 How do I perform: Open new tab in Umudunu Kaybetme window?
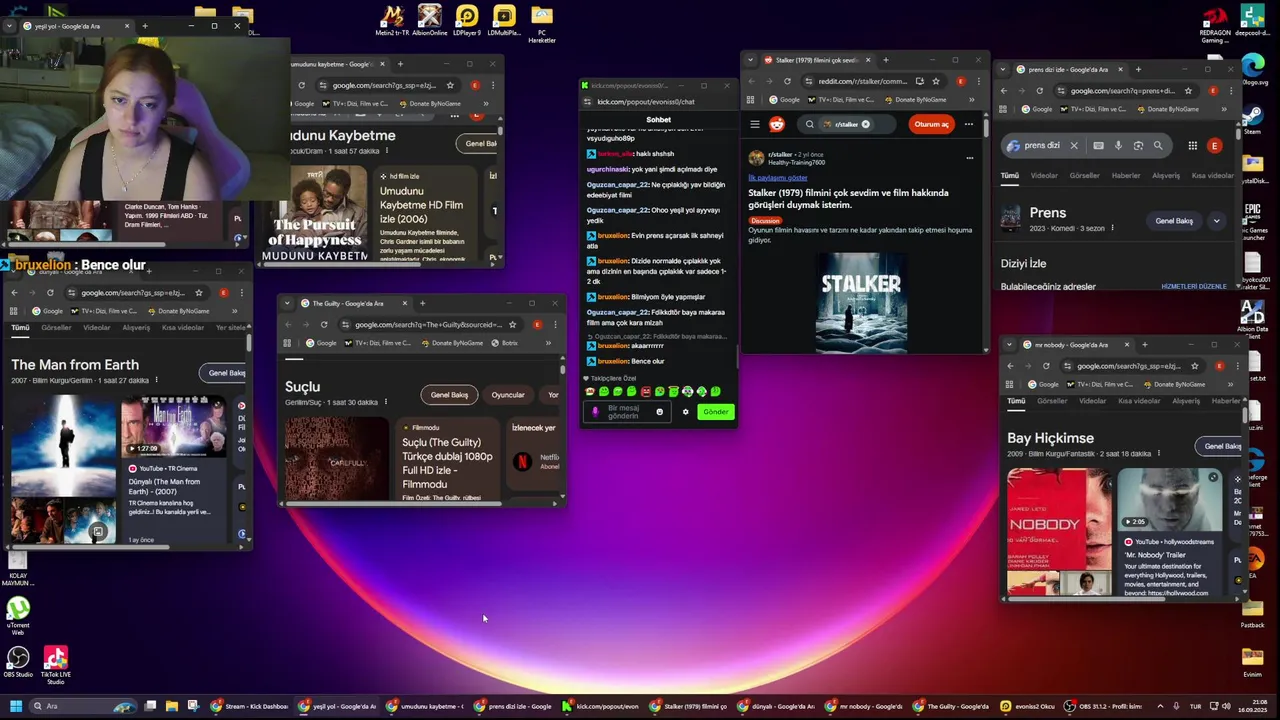[x=400, y=64]
